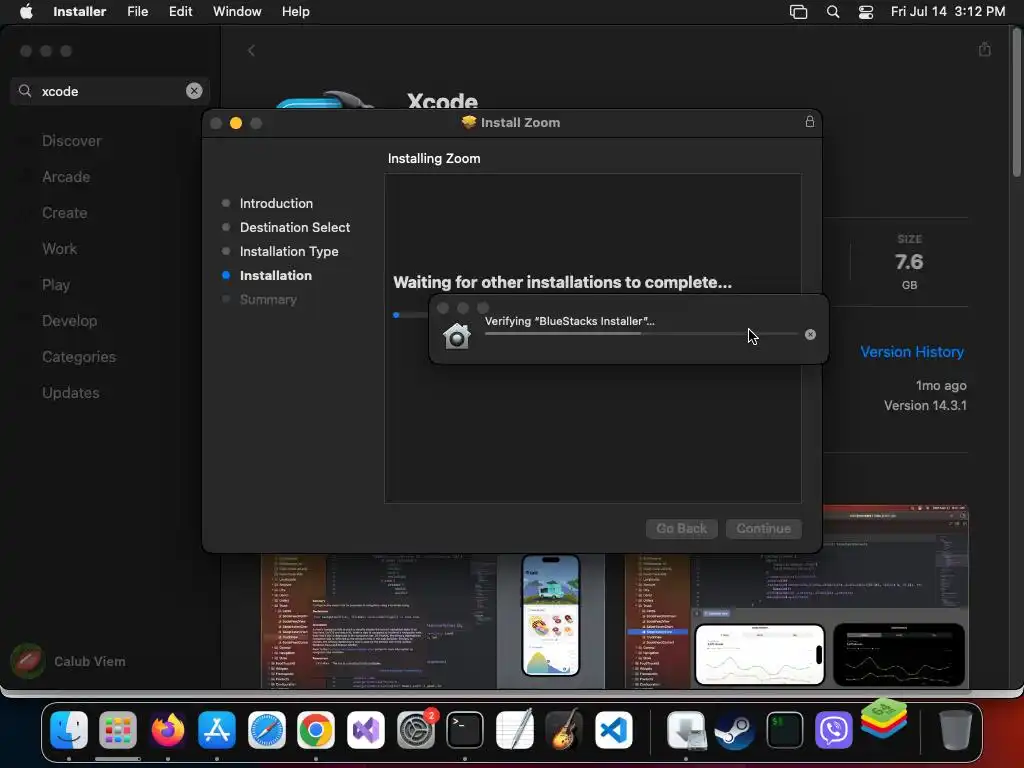Select Arcade in App Store sidebar
The width and height of the screenshot is (1024, 768).
[x=66, y=177]
